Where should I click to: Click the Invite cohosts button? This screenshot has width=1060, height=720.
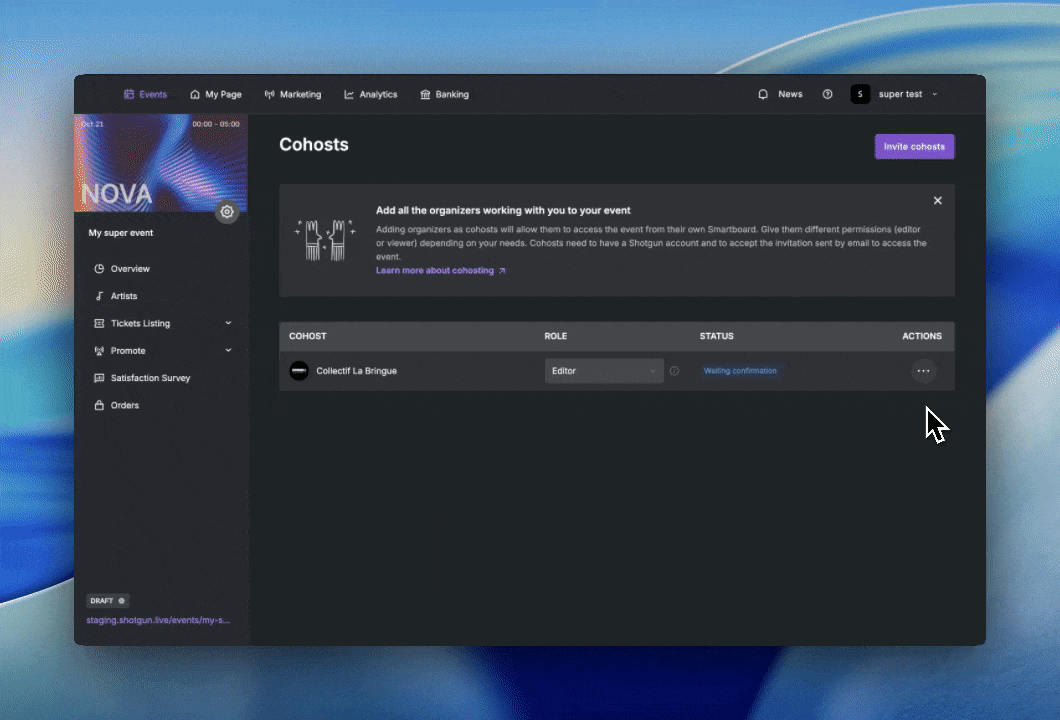(914, 147)
